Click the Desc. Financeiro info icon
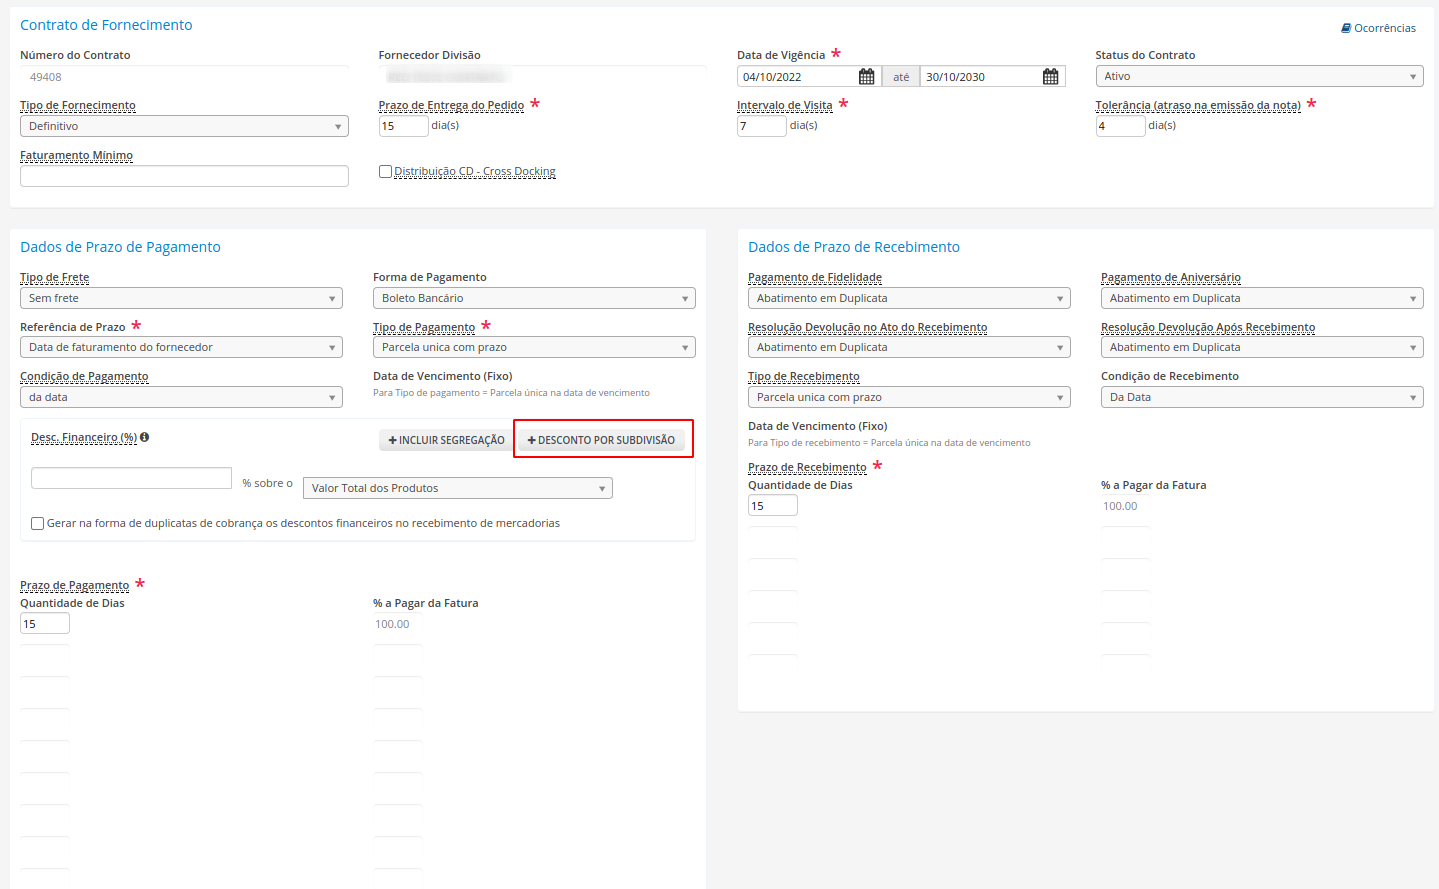This screenshot has width=1439, height=889. 145,437
